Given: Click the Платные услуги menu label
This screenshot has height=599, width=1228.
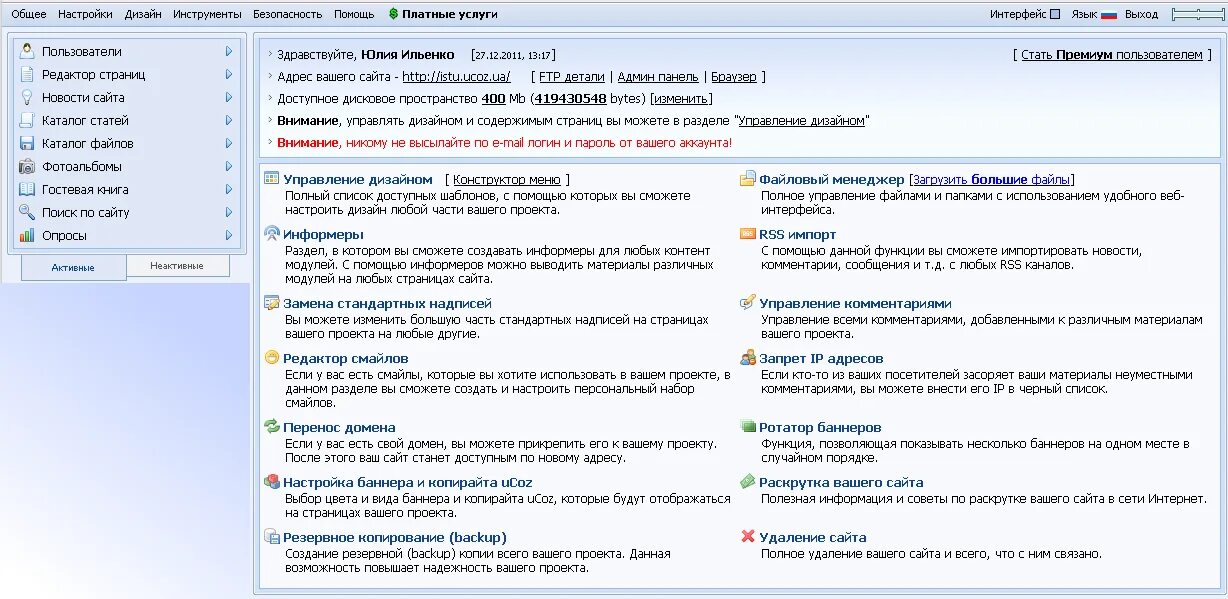Looking at the screenshot, I should click(x=449, y=14).
